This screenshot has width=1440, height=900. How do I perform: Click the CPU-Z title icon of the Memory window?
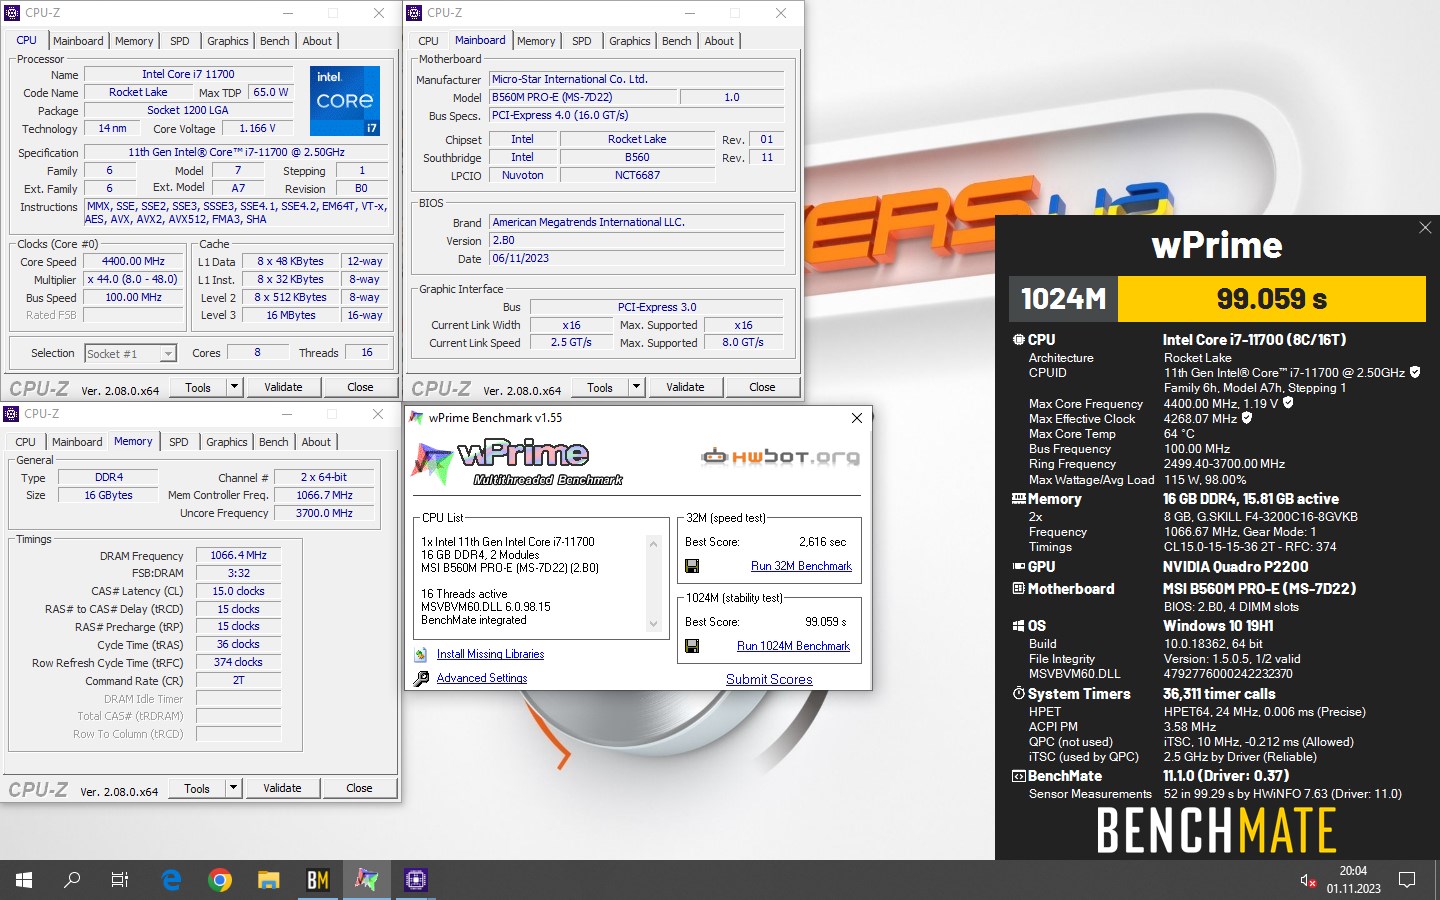pos(11,414)
